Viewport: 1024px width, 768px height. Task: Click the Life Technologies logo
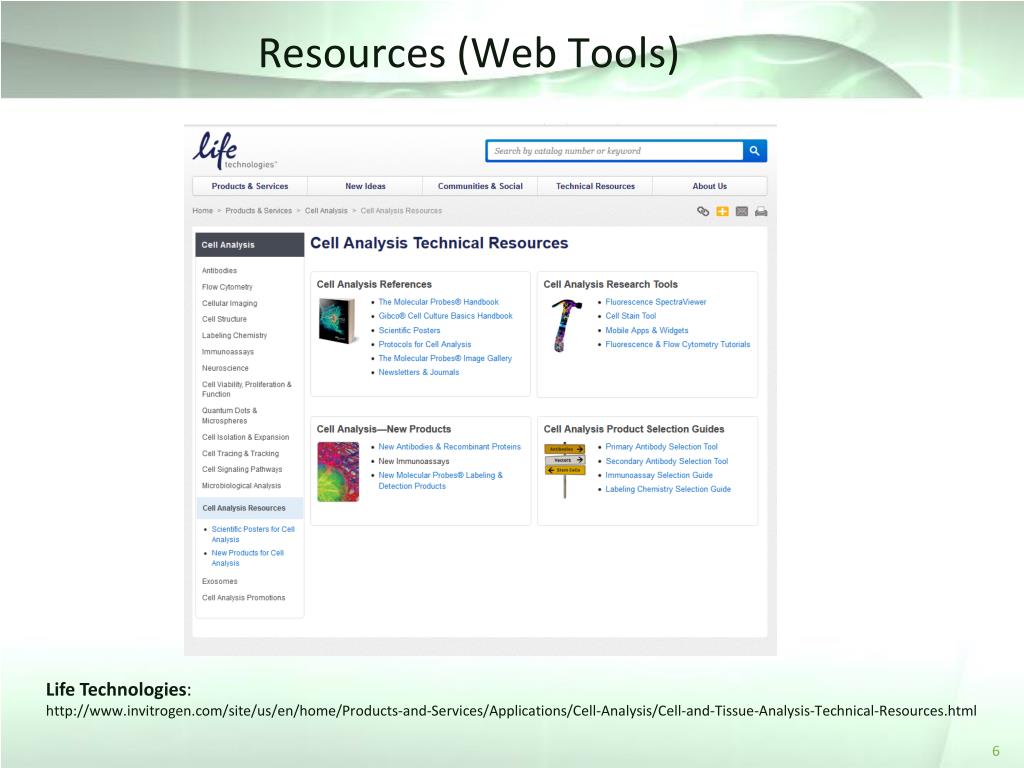(234, 150)
